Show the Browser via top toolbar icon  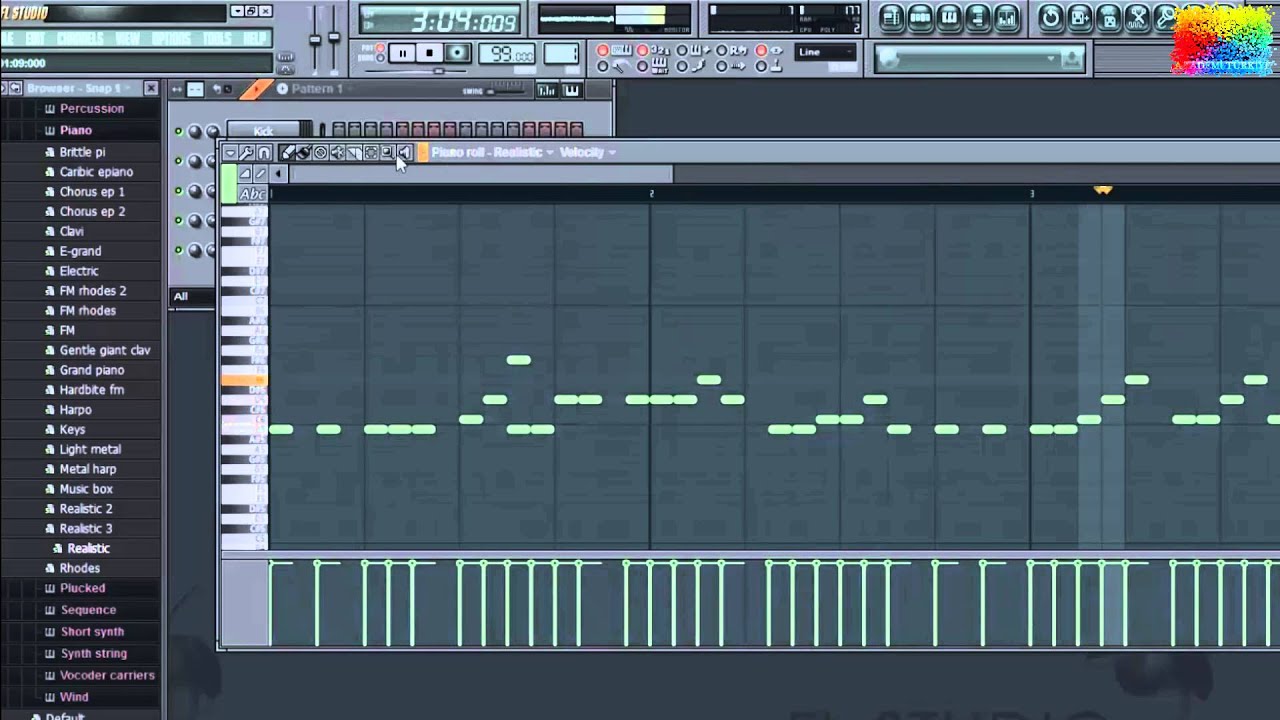pos(978,17)
